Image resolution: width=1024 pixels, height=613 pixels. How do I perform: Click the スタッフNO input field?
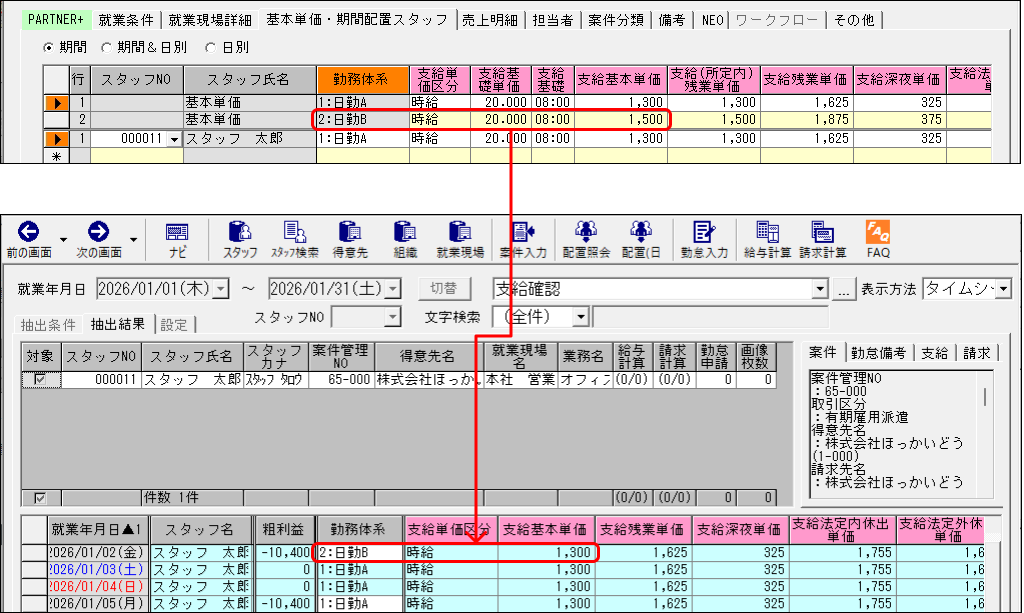(x=361, y=315)
